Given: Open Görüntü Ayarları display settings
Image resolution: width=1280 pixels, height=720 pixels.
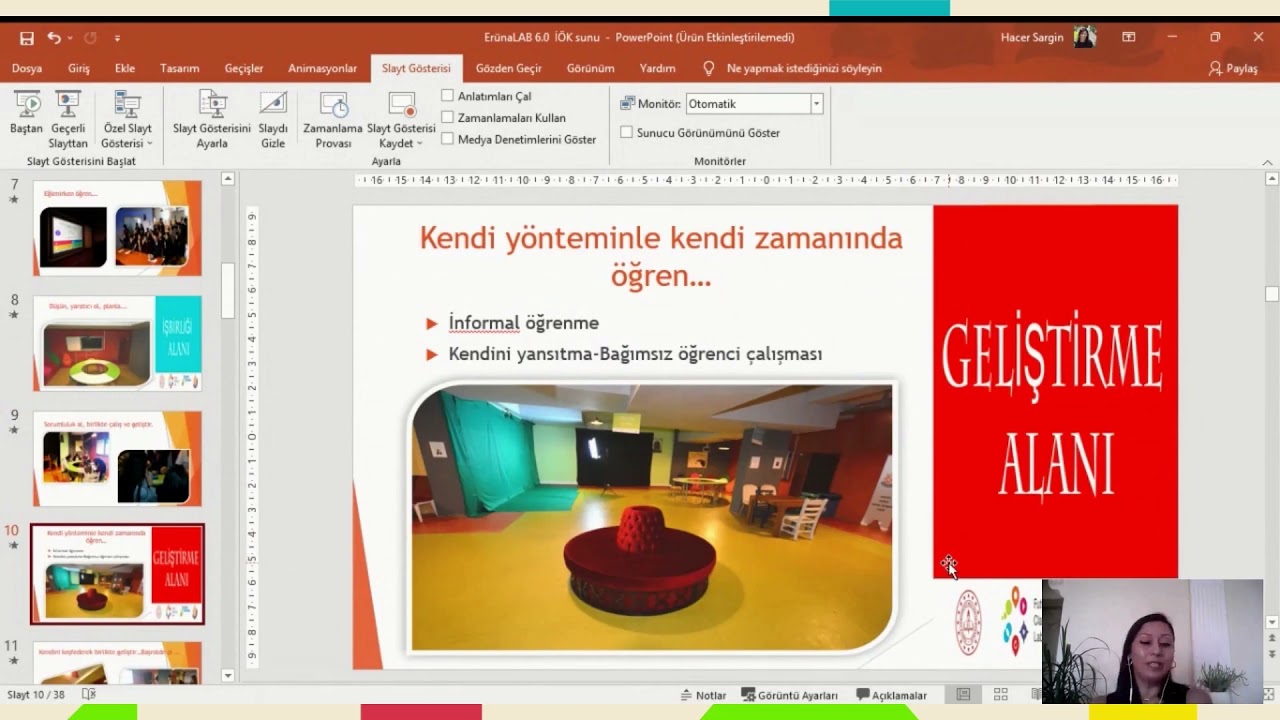Looking at the screenshot, I should (x=790, y=695).
